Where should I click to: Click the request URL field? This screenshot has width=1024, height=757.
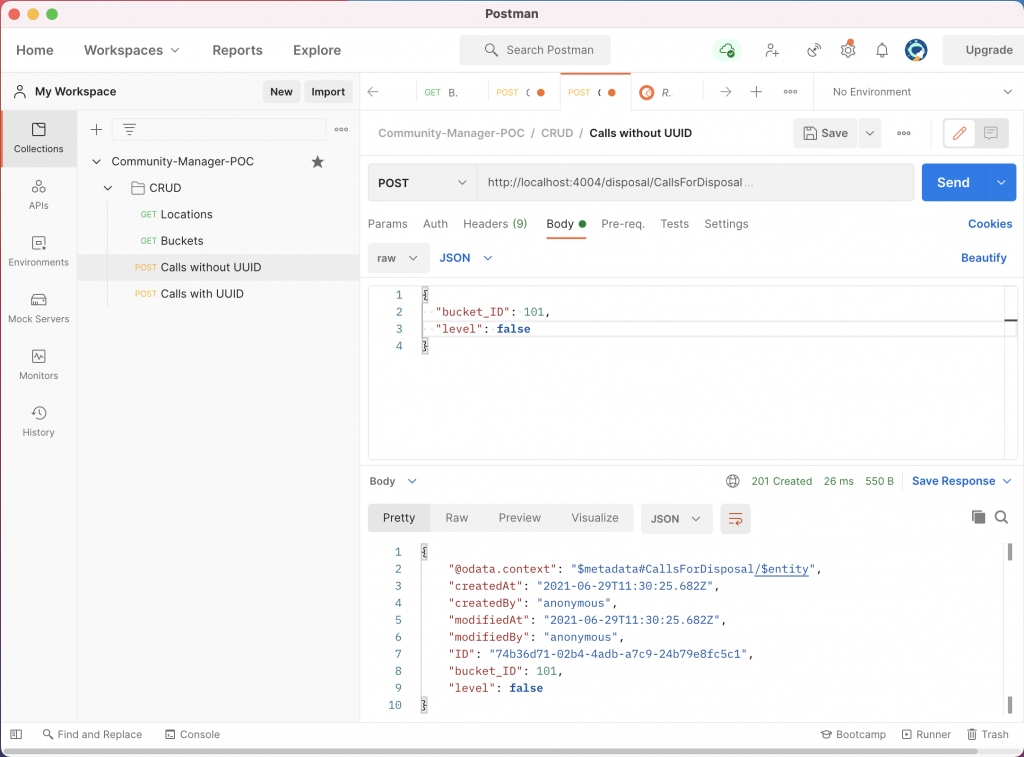[x=695, y=183]
